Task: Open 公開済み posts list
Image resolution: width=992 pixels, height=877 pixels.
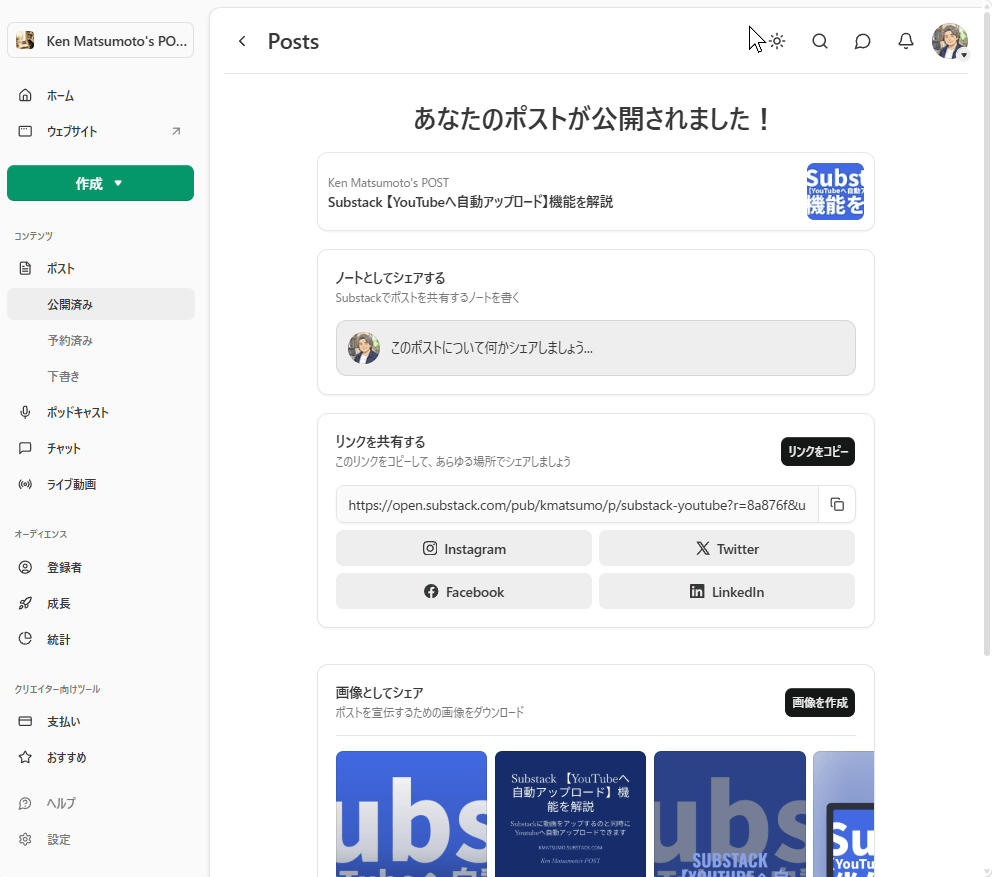Action: (x=101, y=304)
